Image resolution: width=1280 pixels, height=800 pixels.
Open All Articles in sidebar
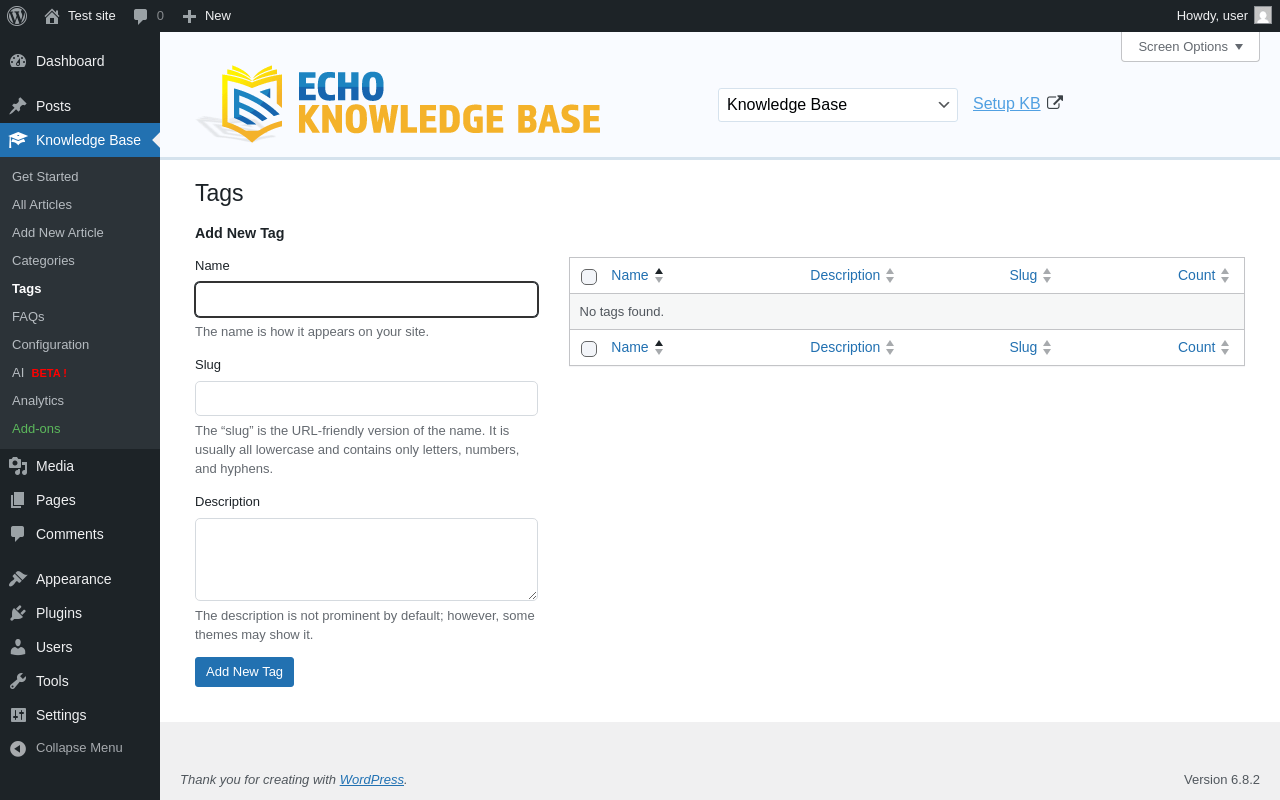coord(42,204)
